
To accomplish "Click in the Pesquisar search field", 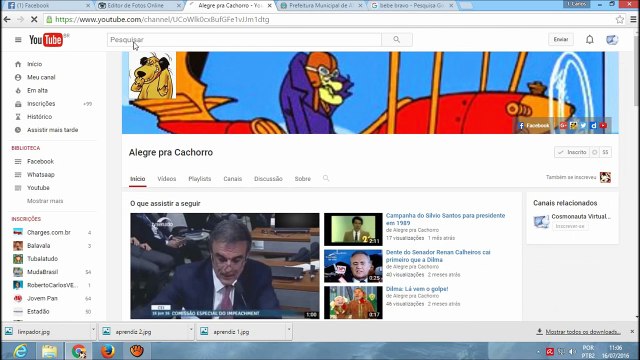I will [x=244, y=40].
